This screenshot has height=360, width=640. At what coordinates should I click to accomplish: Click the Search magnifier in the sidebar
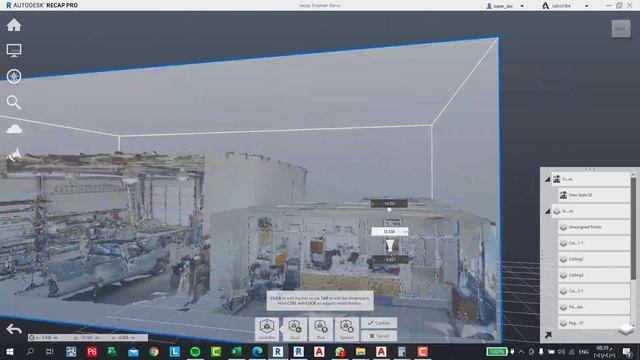tap(14, 102)
